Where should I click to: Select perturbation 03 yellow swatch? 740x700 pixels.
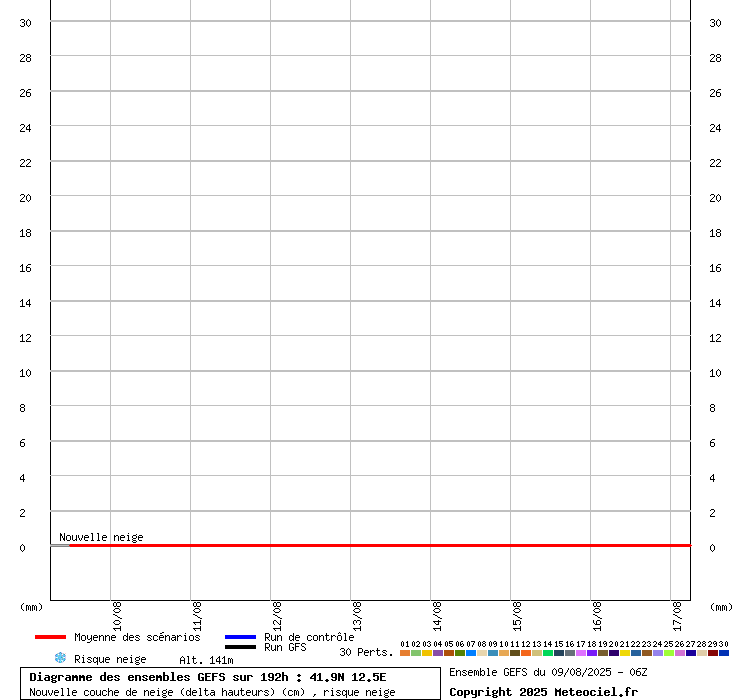[427, 653]
